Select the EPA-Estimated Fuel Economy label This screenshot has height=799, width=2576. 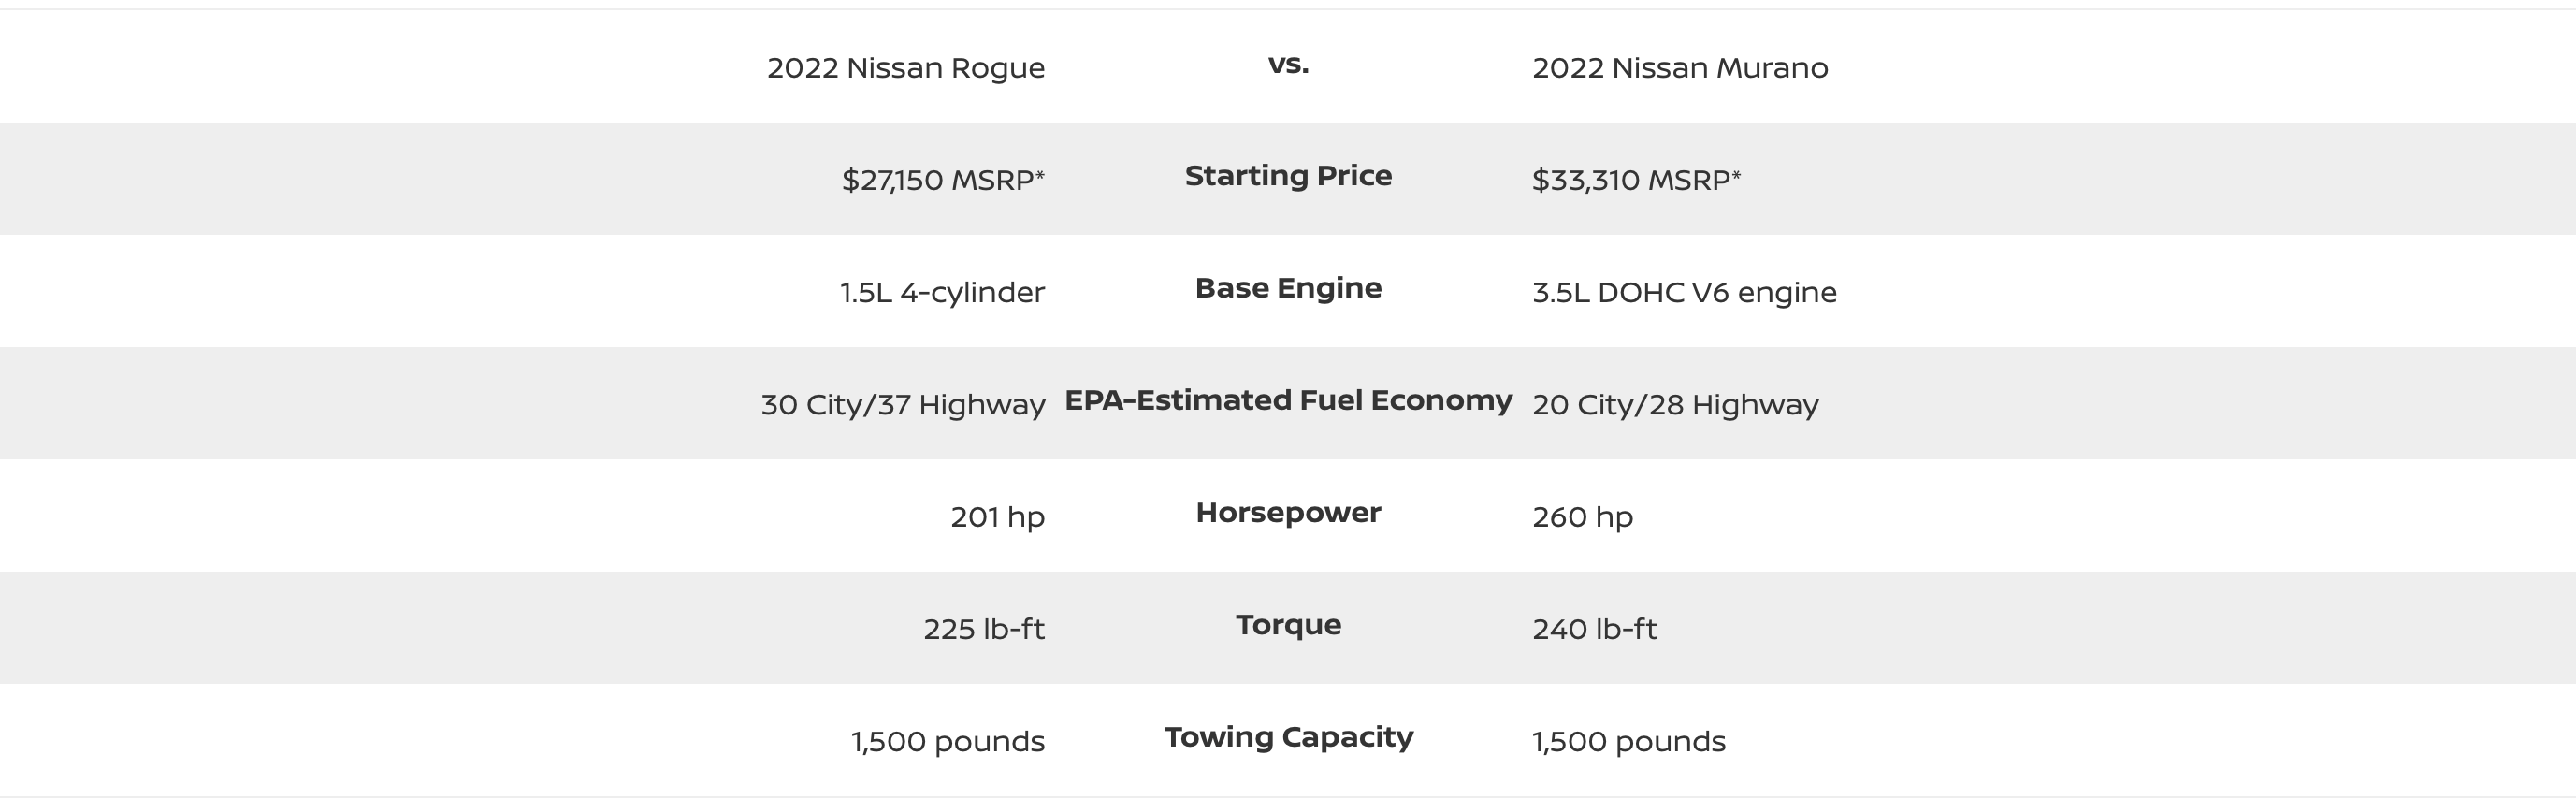[x=1288, y=400]
